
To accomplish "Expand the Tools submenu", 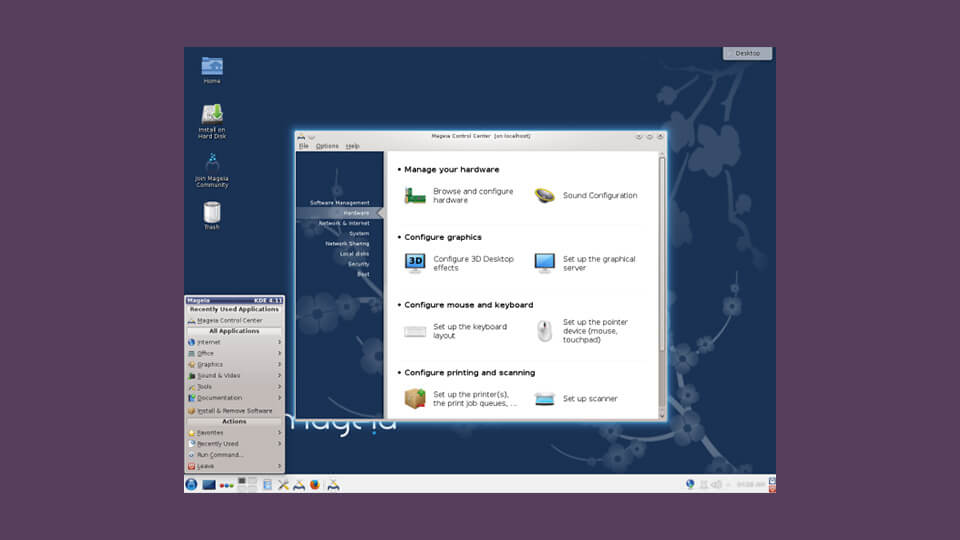I will click(234, 386).
